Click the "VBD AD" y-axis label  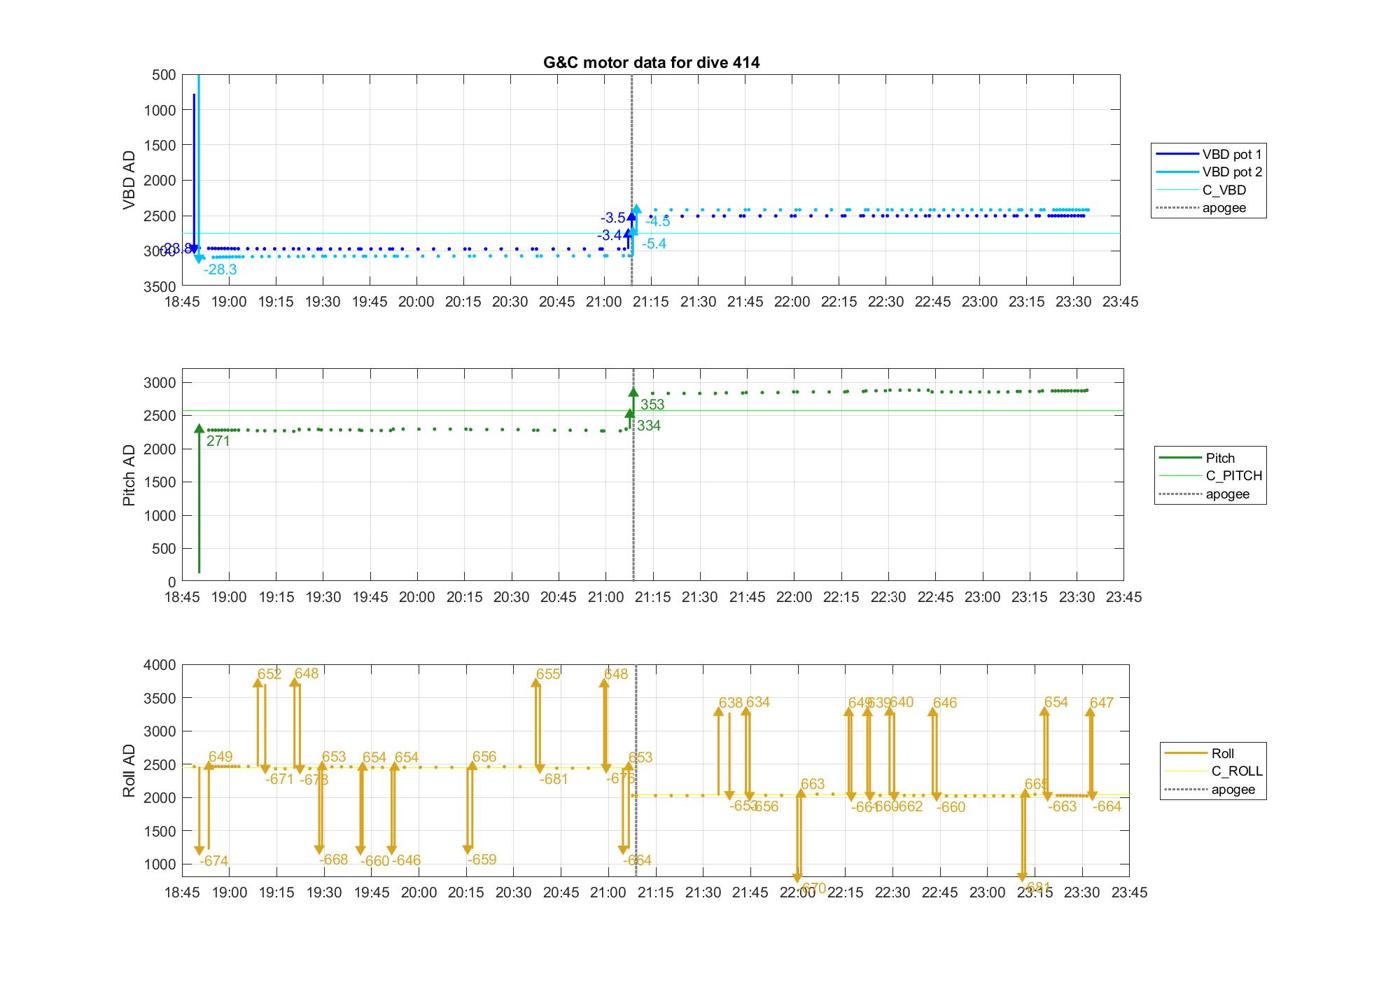[129, 180]
